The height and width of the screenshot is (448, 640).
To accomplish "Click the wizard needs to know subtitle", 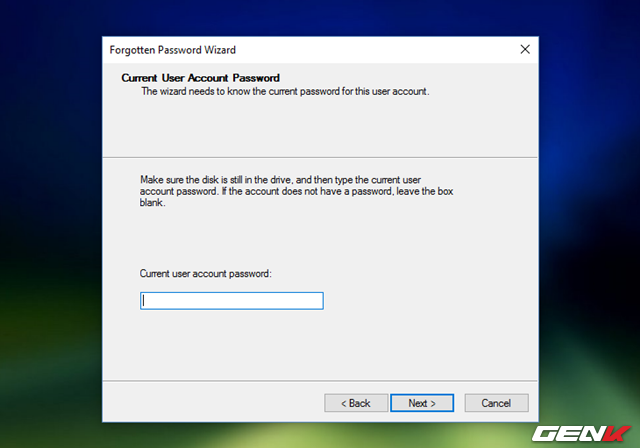I will coord(285,91).
